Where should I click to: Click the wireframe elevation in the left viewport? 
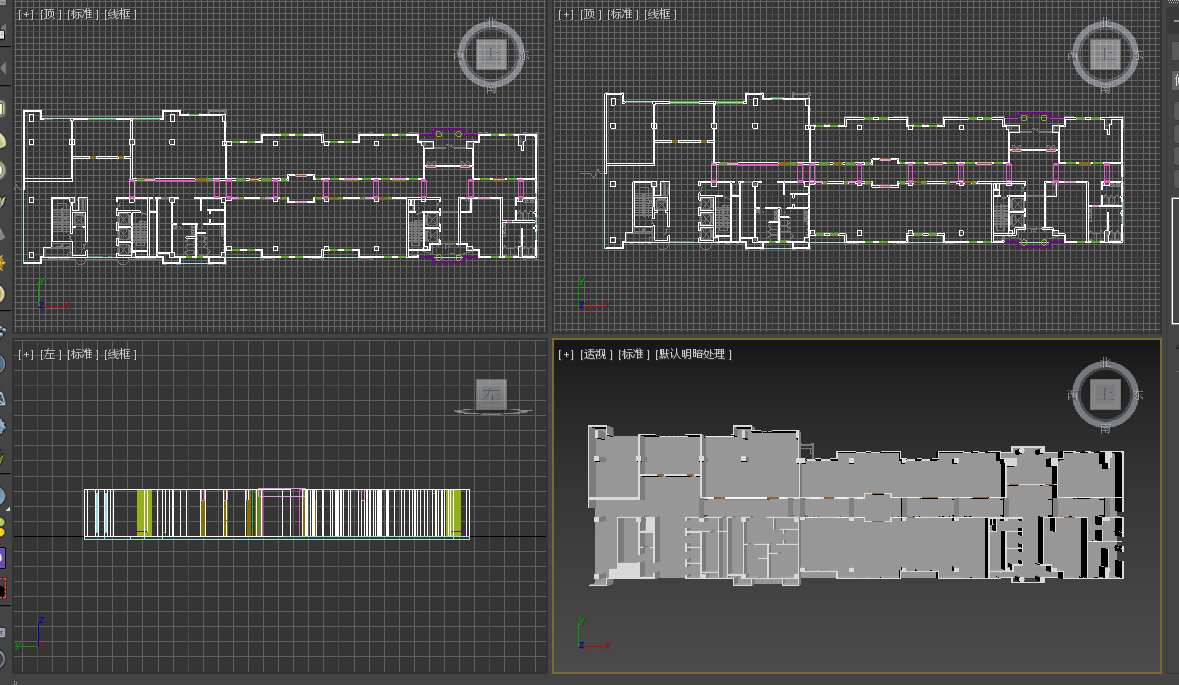point(276,513)
